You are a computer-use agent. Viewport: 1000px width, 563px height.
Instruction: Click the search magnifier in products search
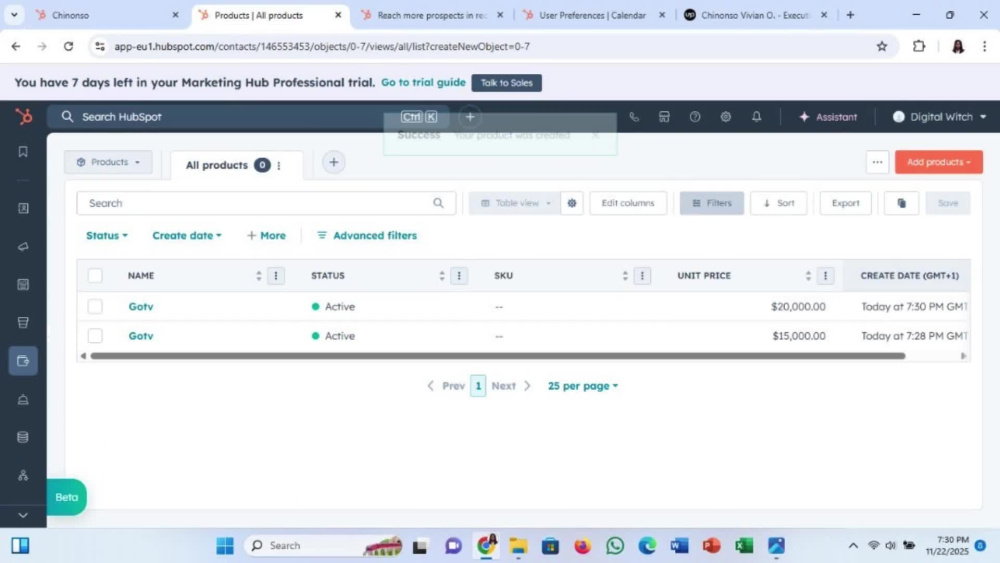pos(438,203)
